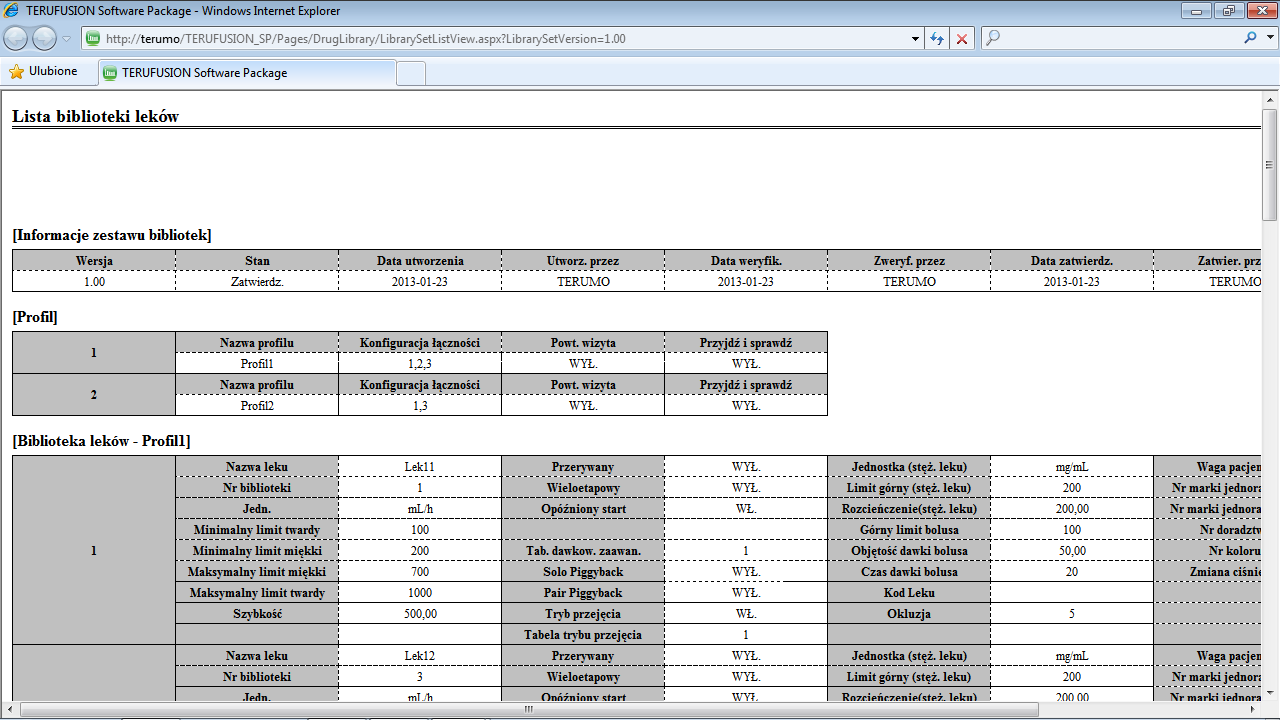
Task: Click the drug name cell 'Lek12'
Action: 420,656
